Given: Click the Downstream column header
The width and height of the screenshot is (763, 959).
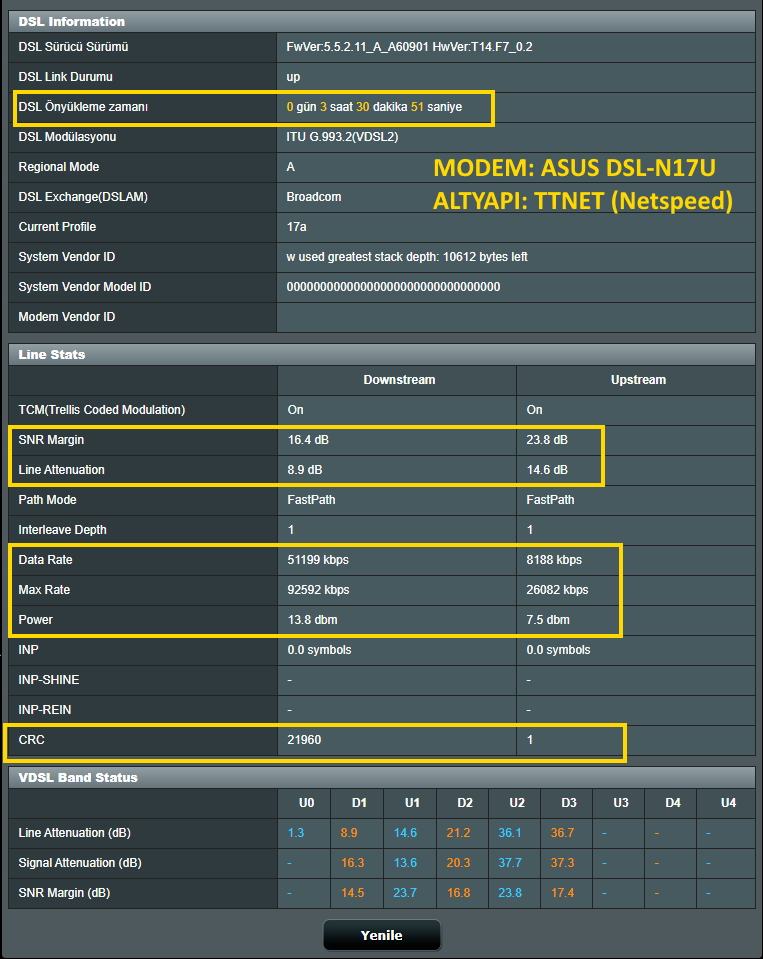Looking at the screenshot, I should [x=399, y=380].
